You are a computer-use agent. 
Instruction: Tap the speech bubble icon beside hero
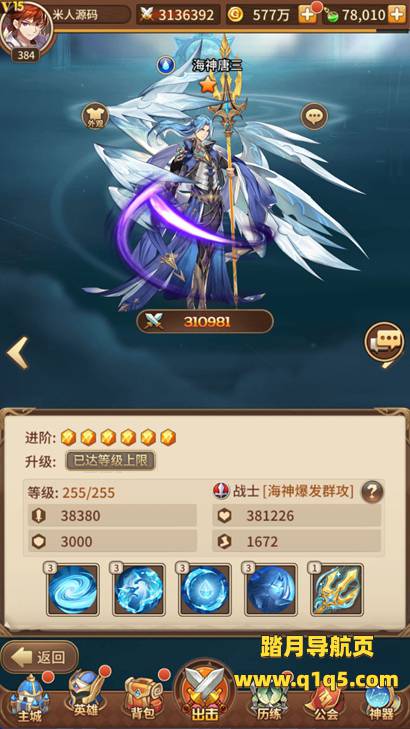coord(314,116)
